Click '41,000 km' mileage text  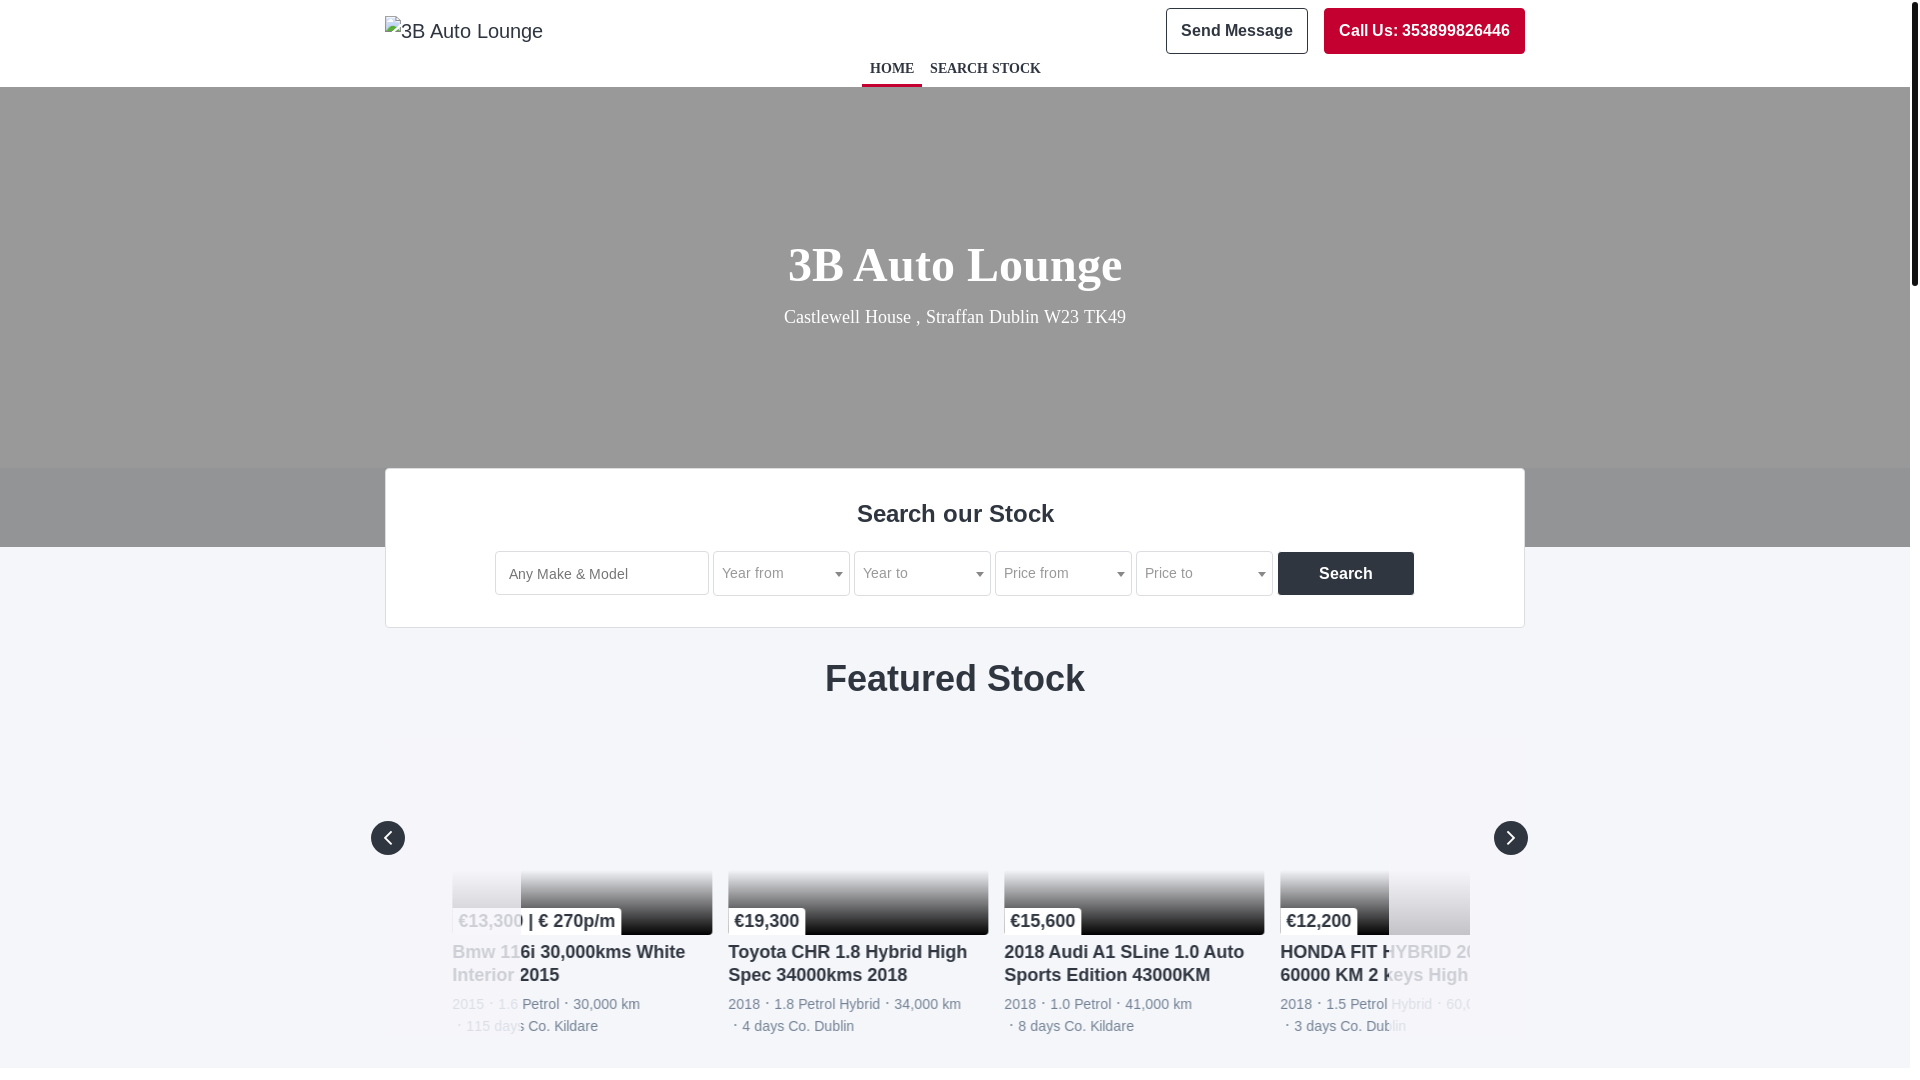click(x=1158, y=1004)
